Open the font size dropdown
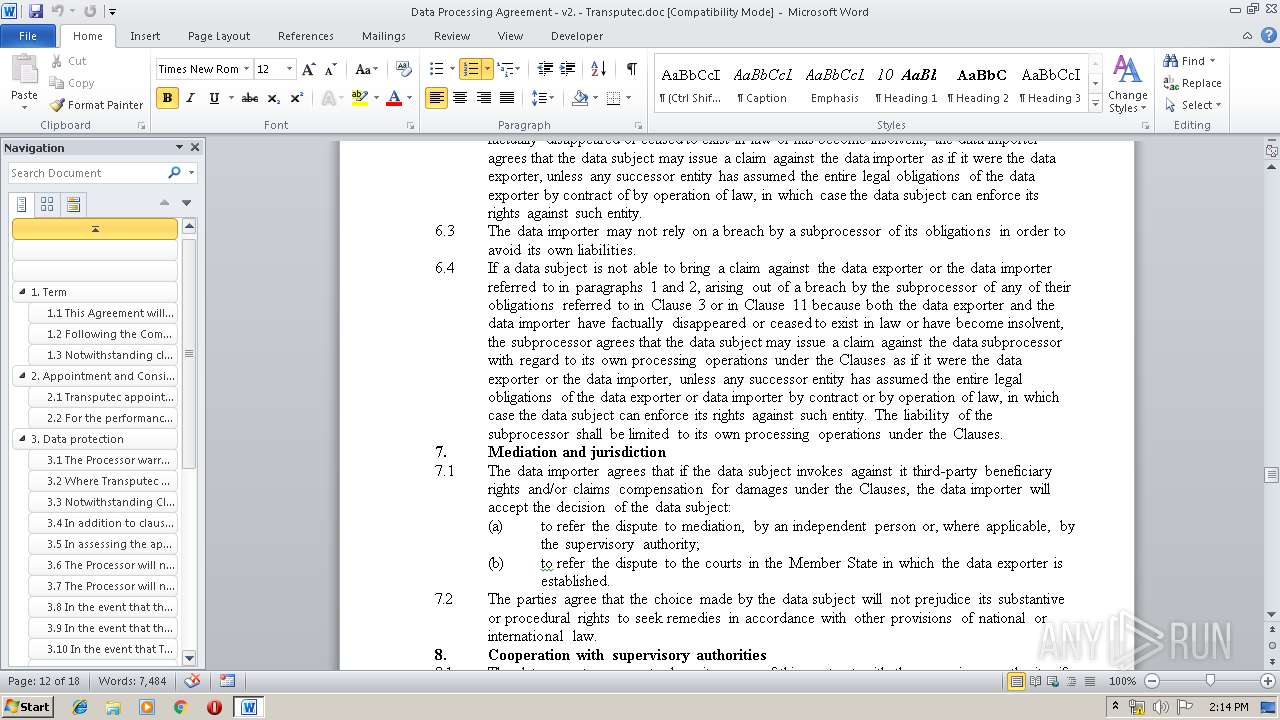Viewport: 1280px width, 720px height. [x=290, y=69]
